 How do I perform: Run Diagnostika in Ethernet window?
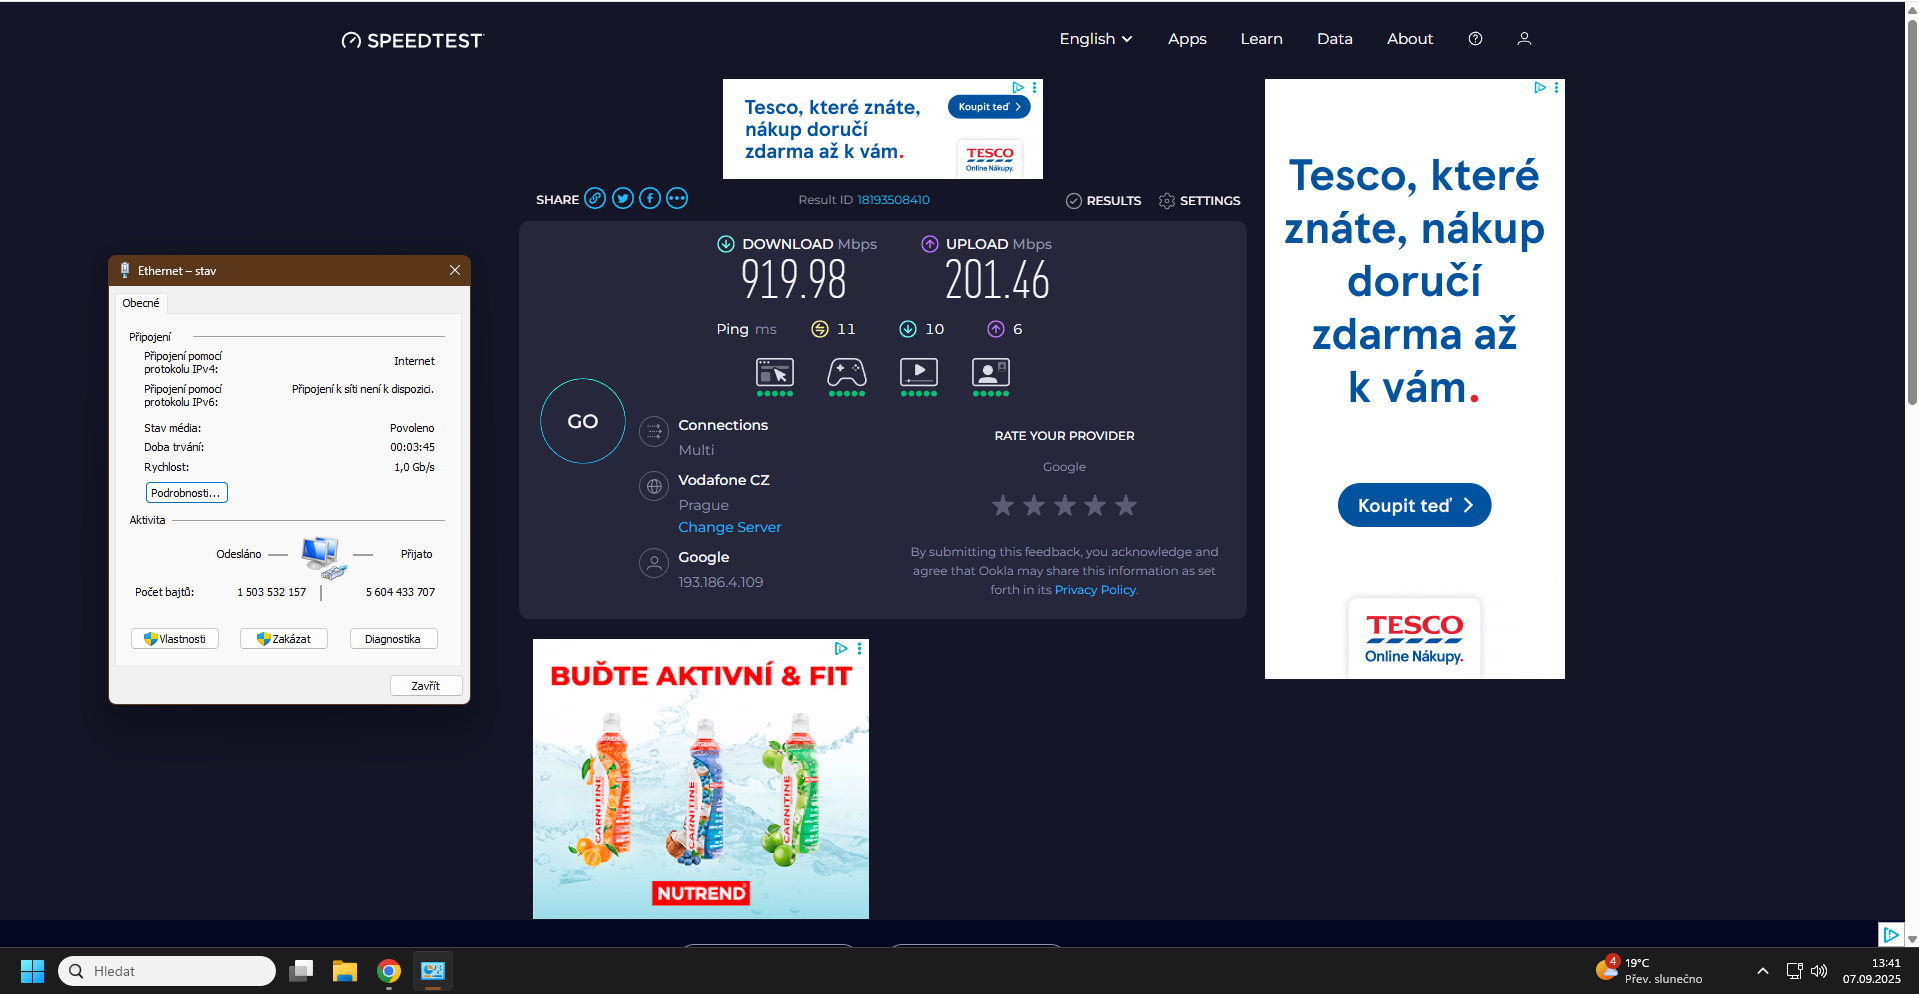tap(393, 639)
